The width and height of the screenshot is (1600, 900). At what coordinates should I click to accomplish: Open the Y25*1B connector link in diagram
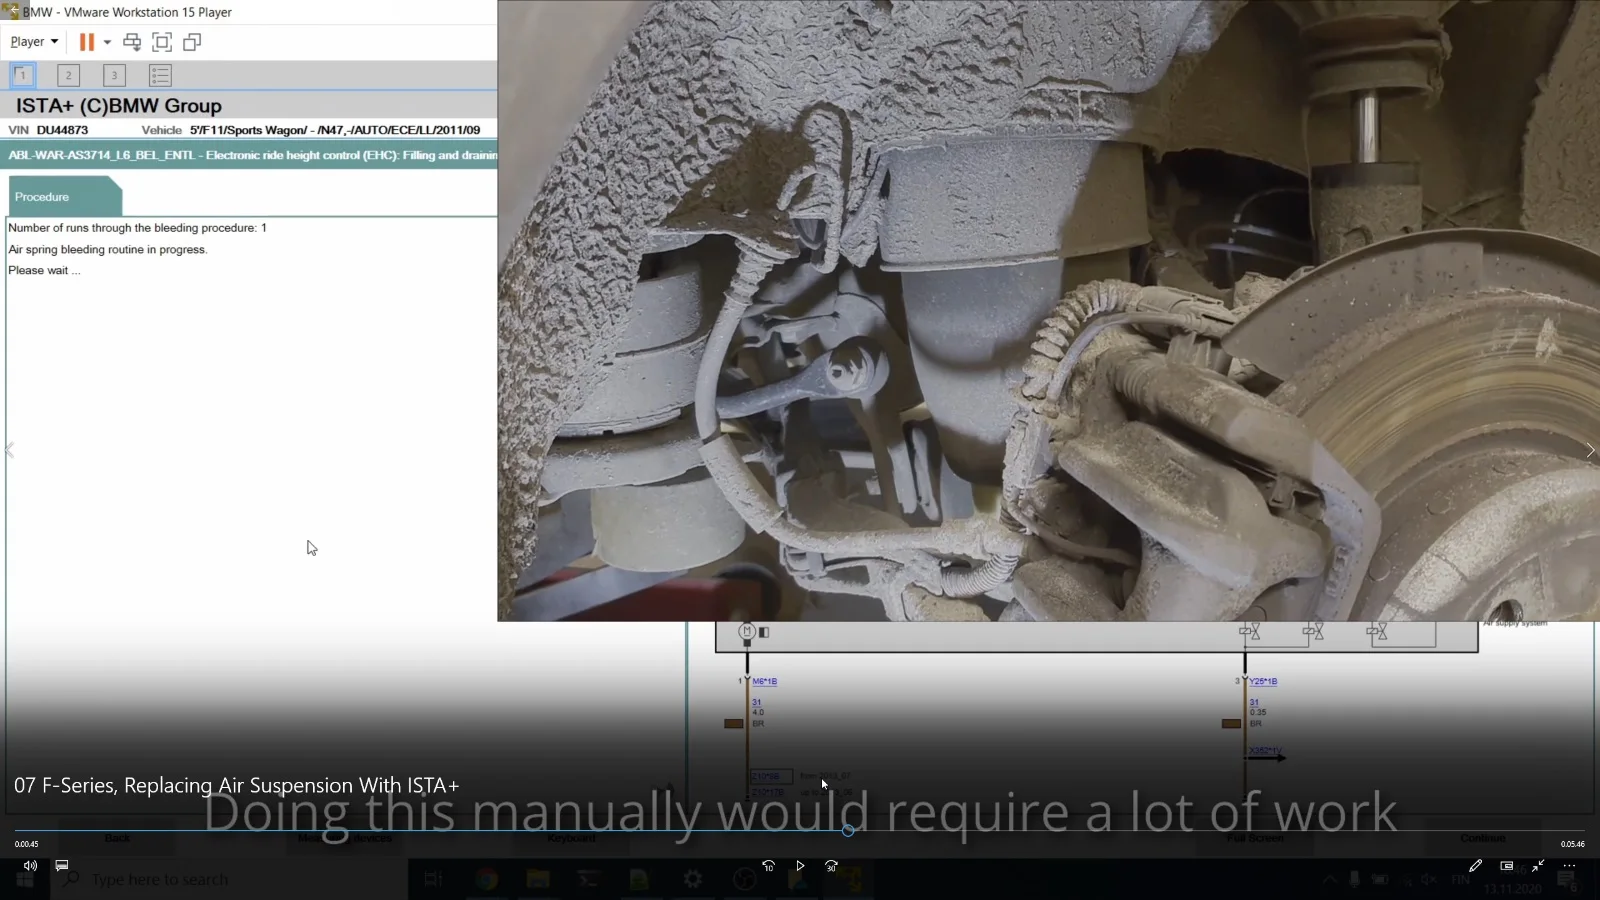(x=1263, y=681)
